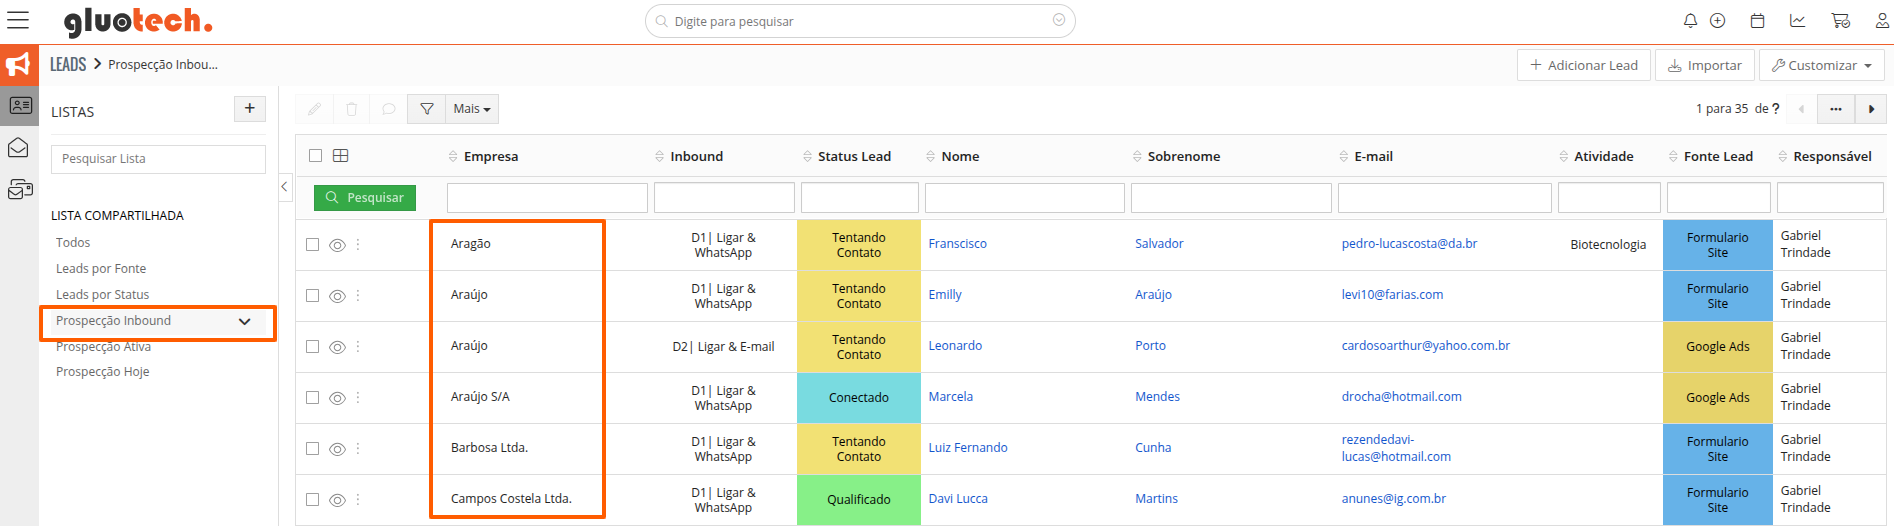This screenshot has width=1894, height=526.
Task: Open the Customizar dropdown
Action: point(1821,66)
